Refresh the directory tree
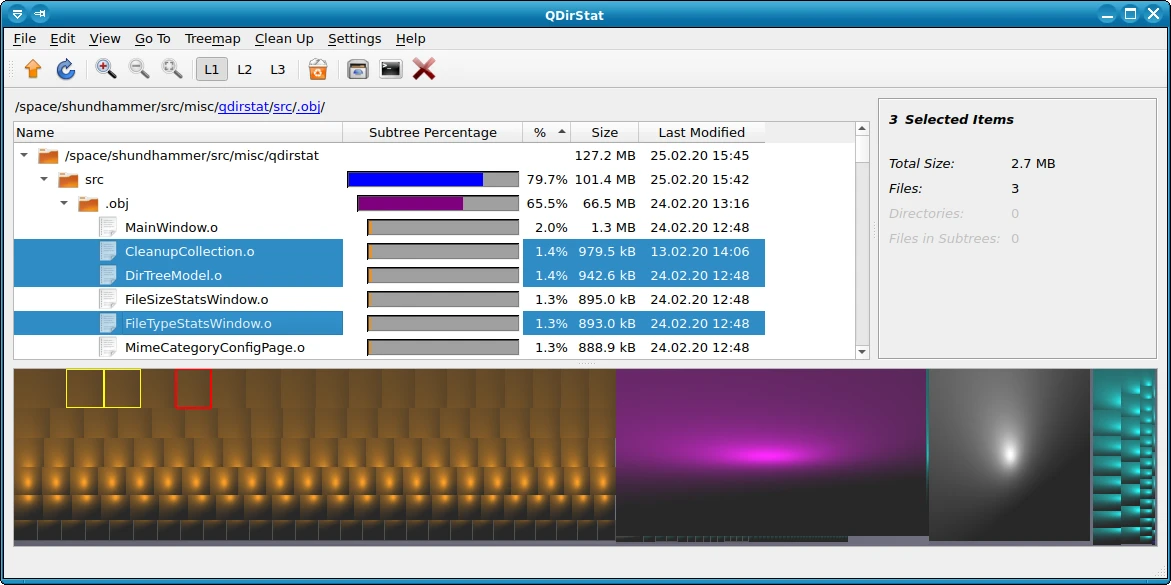 (x=65, y=69)
